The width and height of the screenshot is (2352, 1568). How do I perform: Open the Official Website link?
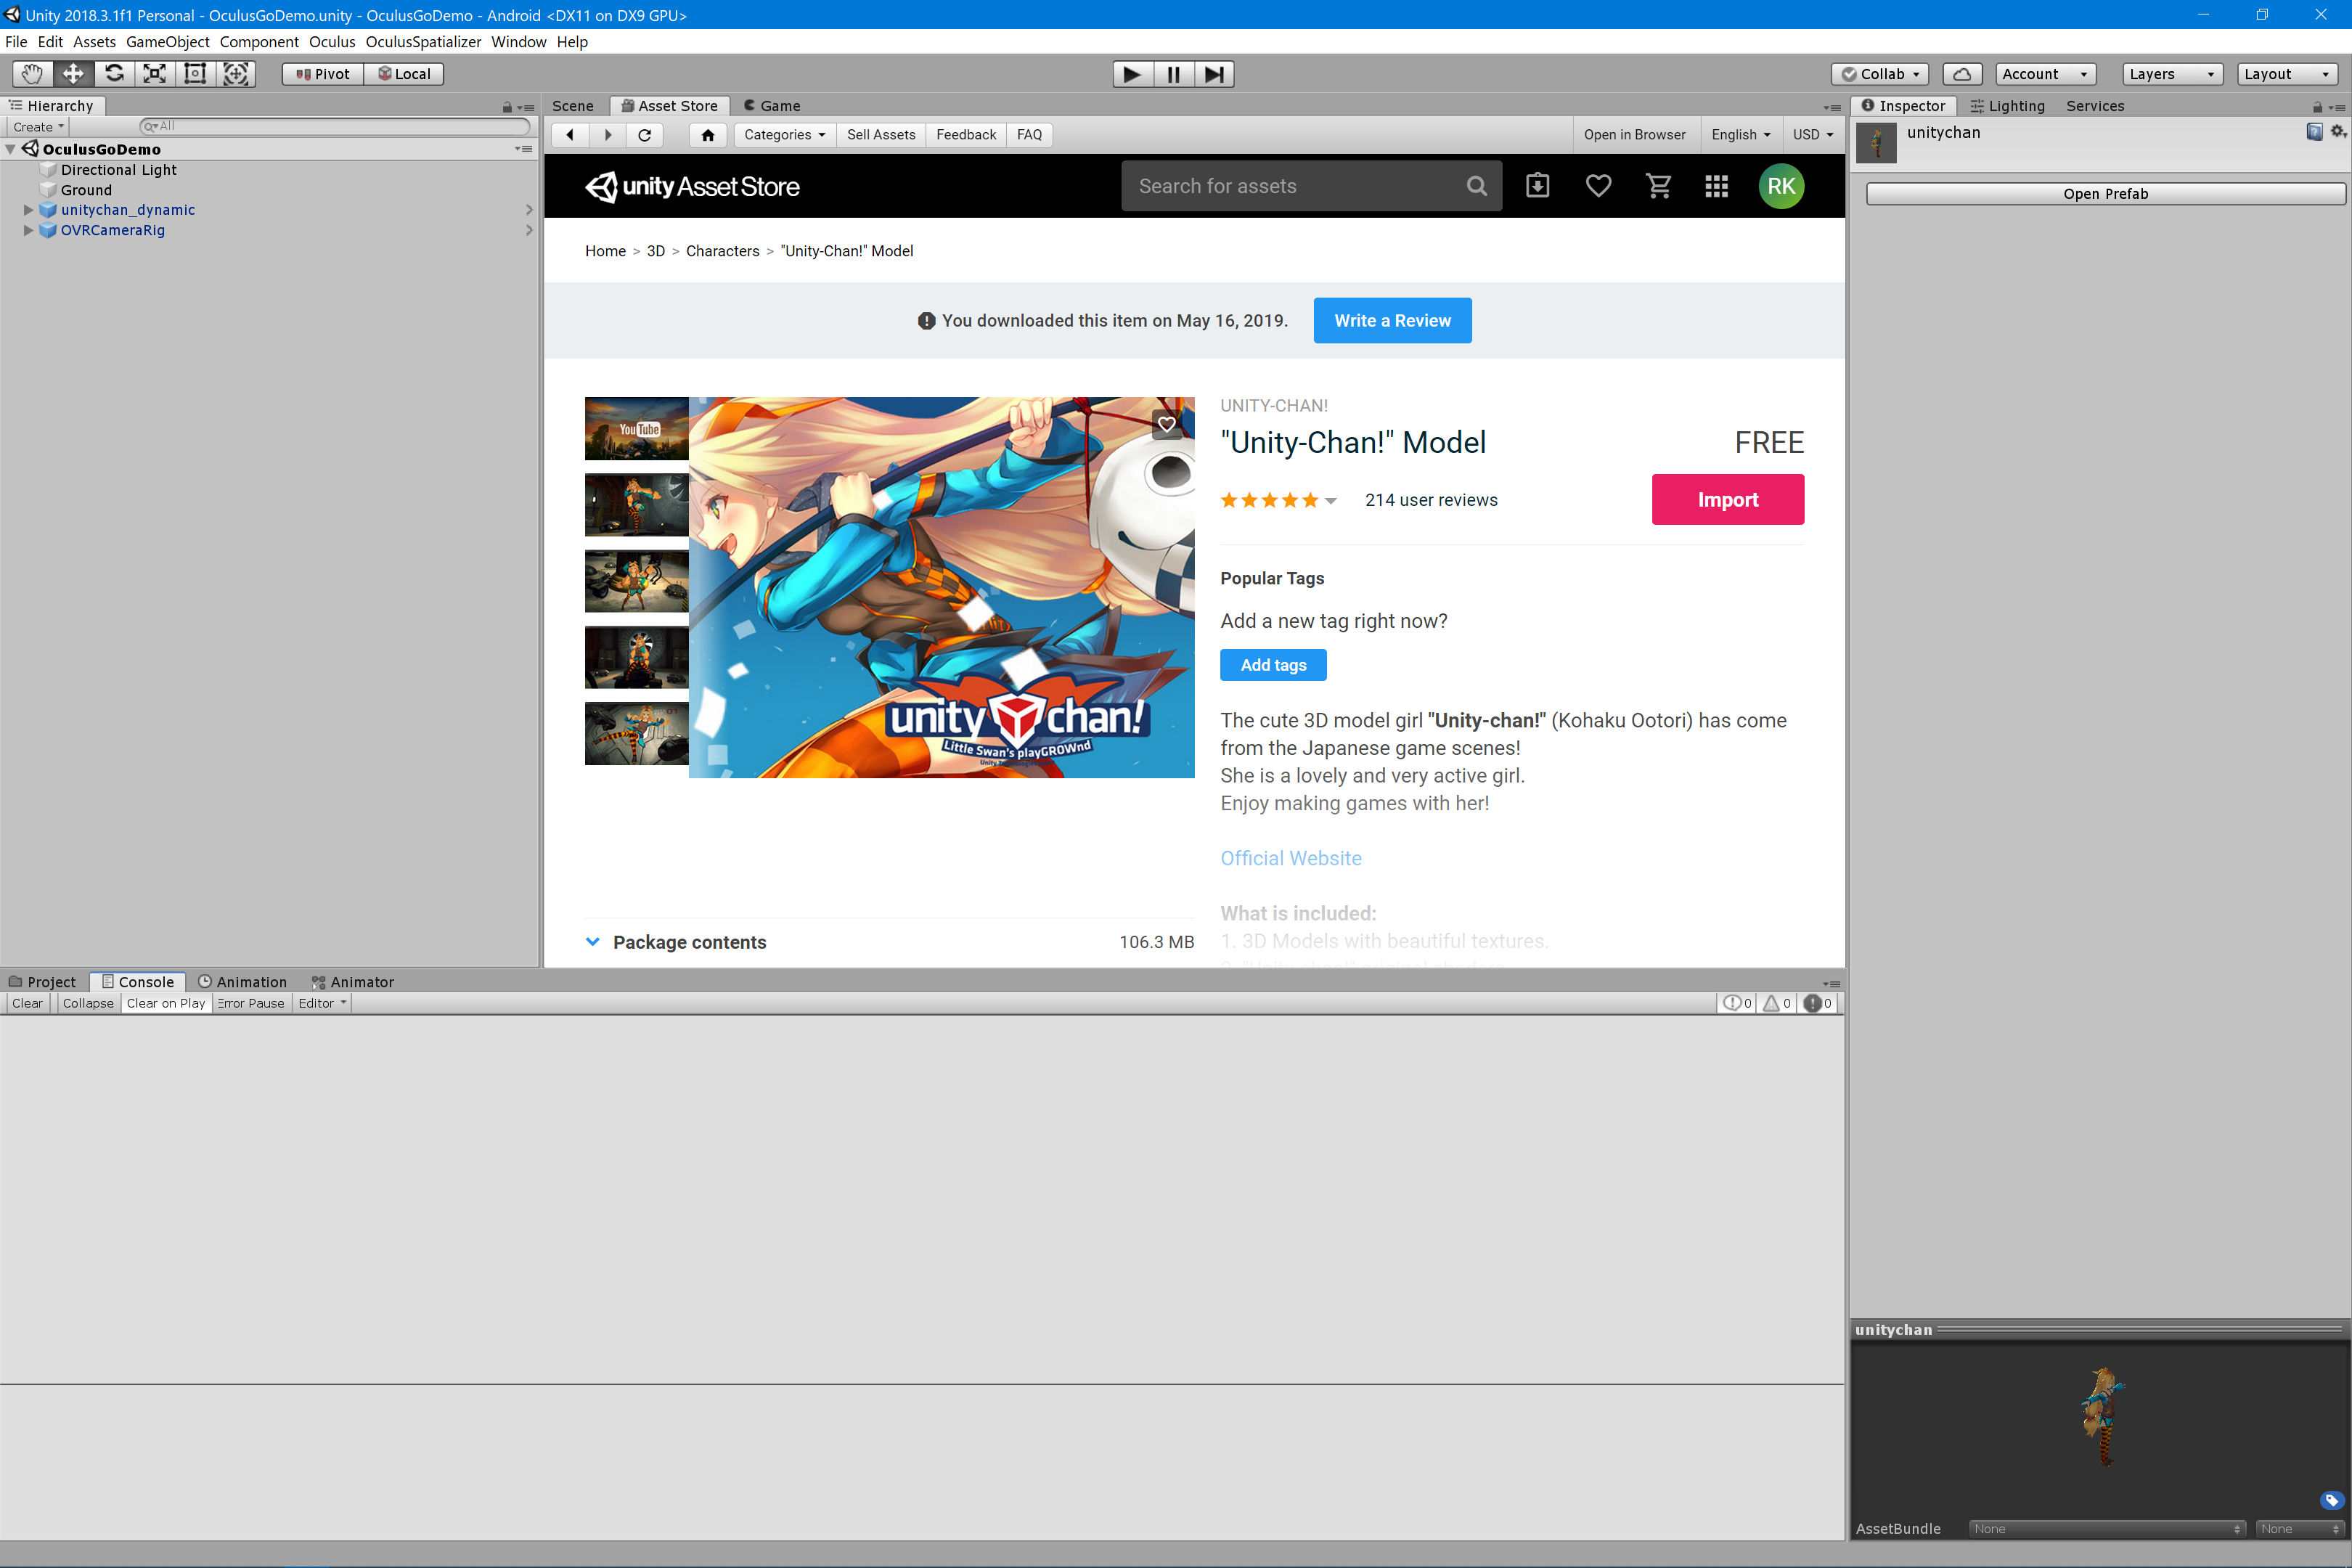click(1290, 858)
